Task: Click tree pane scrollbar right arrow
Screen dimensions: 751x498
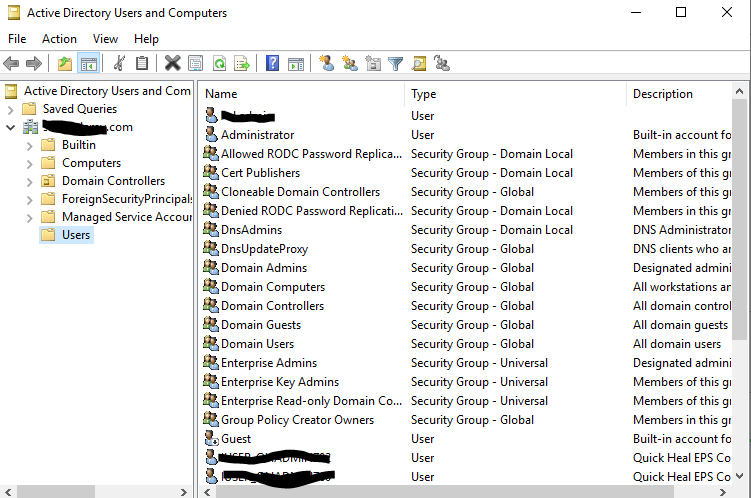Action: (183, 492)
